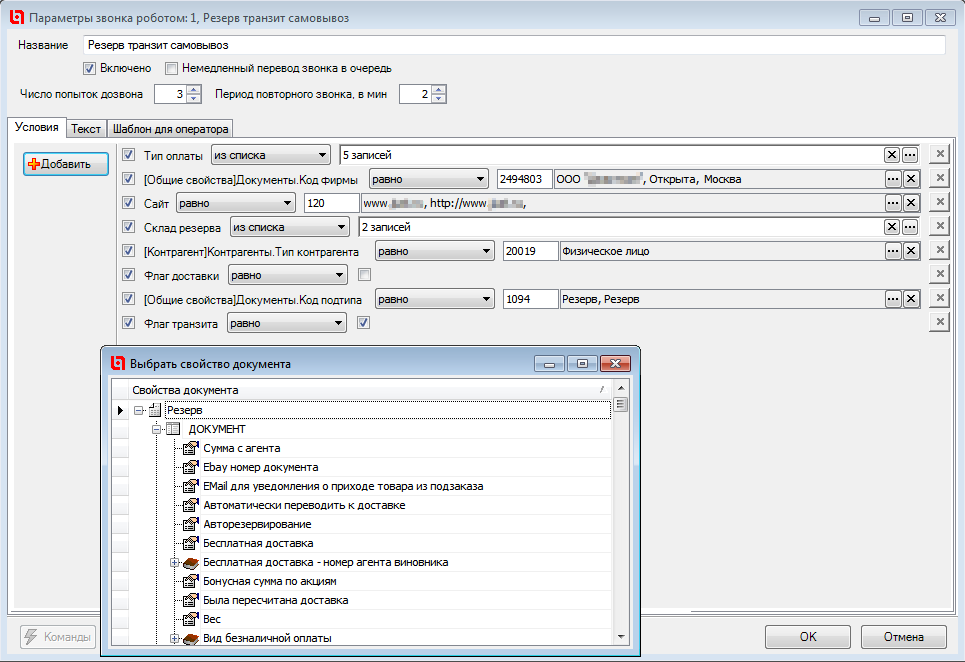The height and width of the screenshot is (662, 965).
Task: Open Тип оплаты operator dropdown 'из списка'
Action: [271, 155]
